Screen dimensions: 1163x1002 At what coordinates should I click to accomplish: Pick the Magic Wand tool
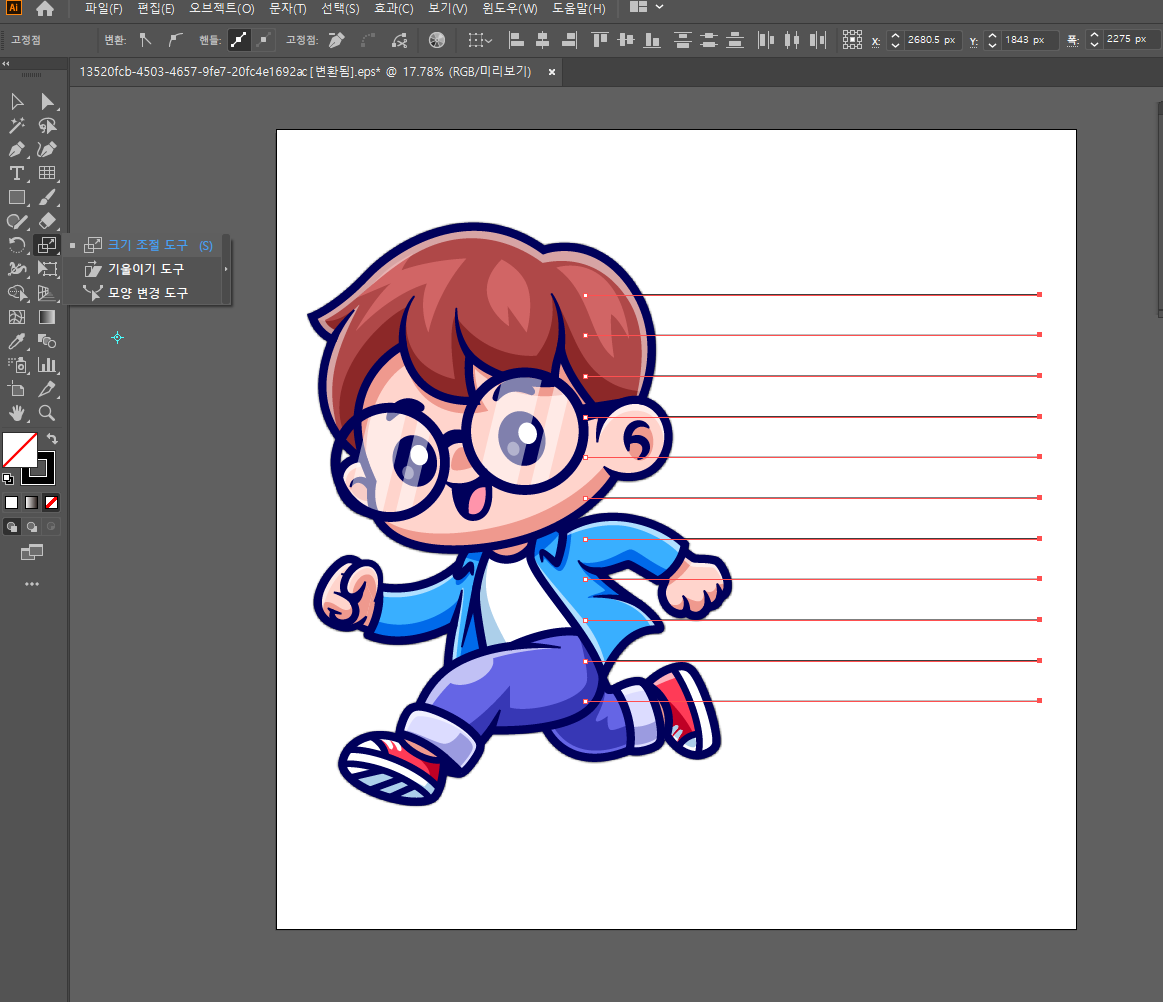tap(16, 125)
